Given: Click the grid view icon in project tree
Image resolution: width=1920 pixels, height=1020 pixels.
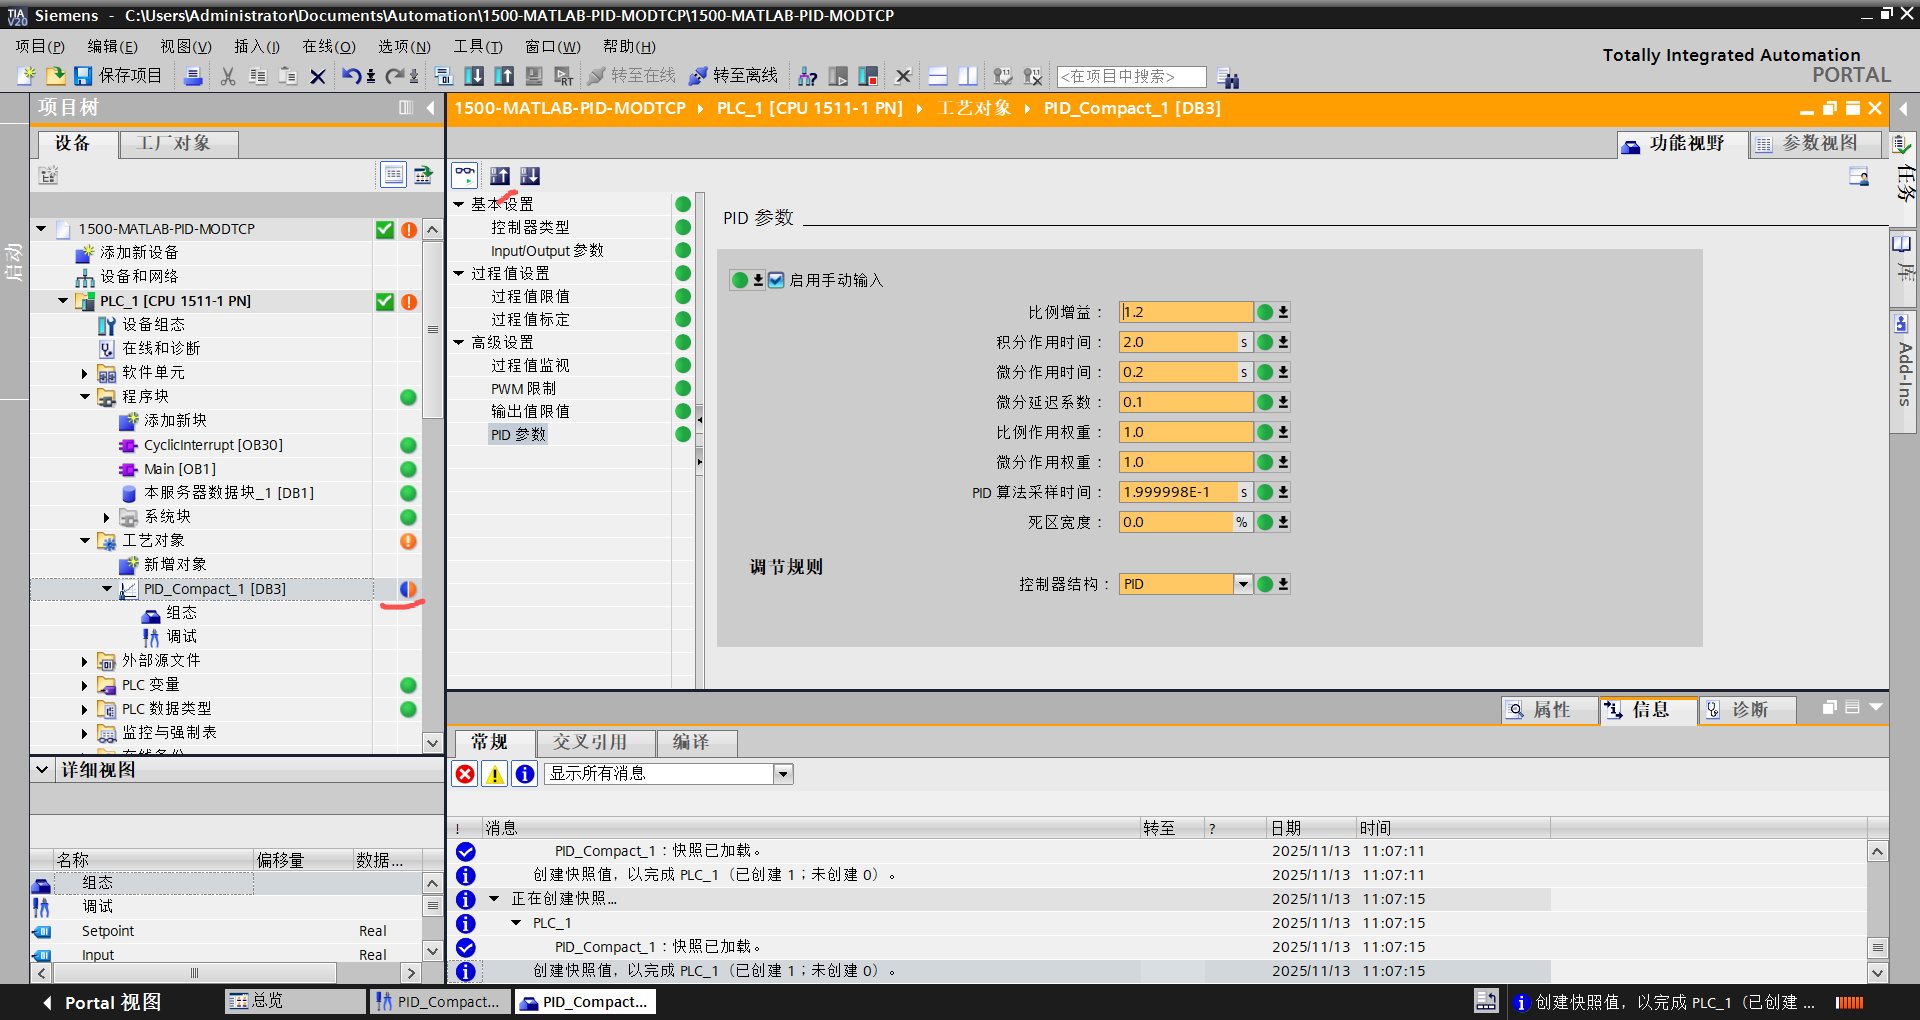Looking at the screenshot, I should coord(394,175).
